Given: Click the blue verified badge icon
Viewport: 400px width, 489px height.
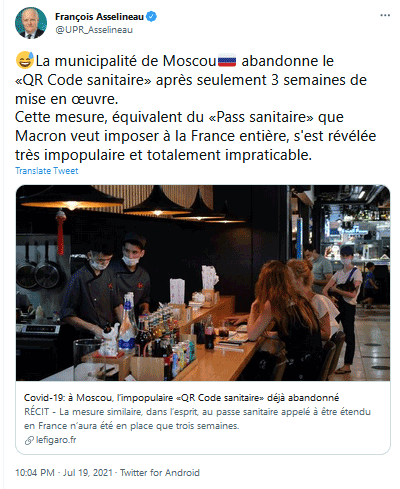Looking at the screenshot, I should (152, 16).
